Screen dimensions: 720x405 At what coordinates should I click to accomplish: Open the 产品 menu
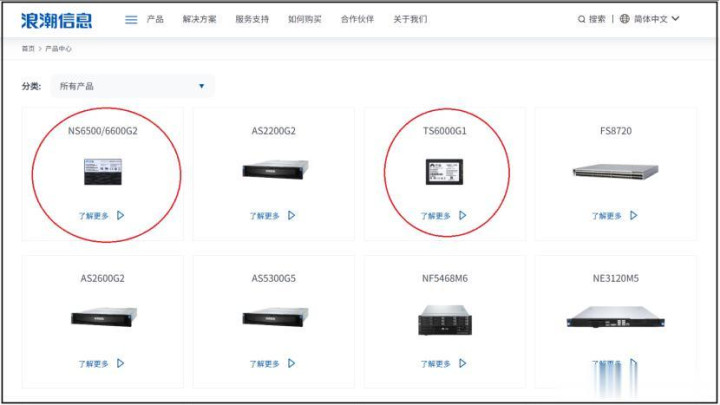pos(155,19)
